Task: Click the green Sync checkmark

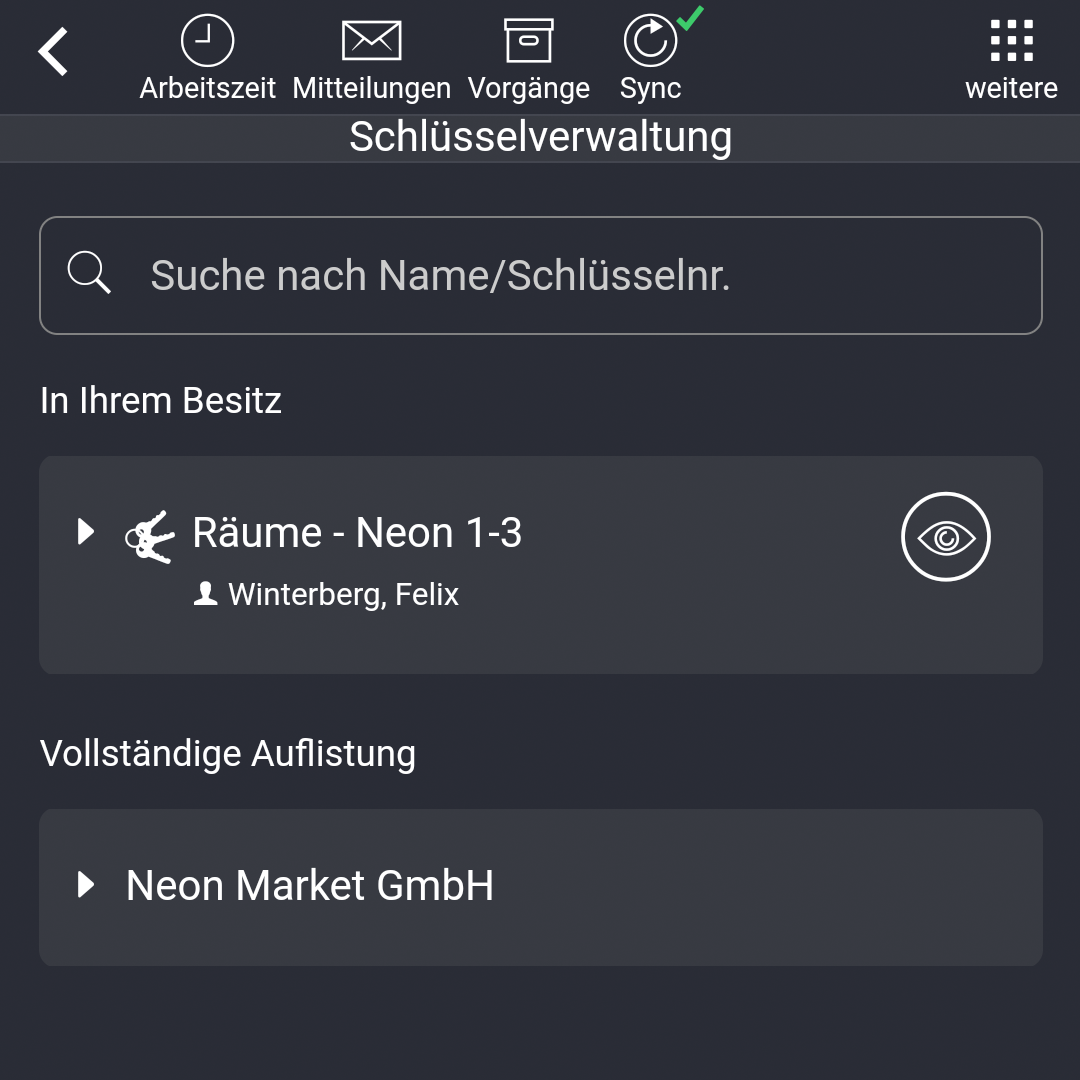Action: pos(689,17)
